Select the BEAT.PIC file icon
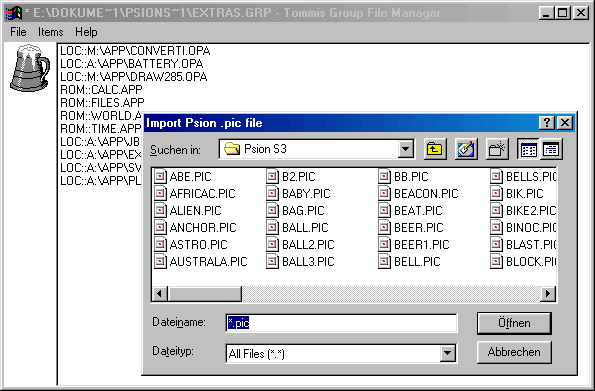 (384, 210)
